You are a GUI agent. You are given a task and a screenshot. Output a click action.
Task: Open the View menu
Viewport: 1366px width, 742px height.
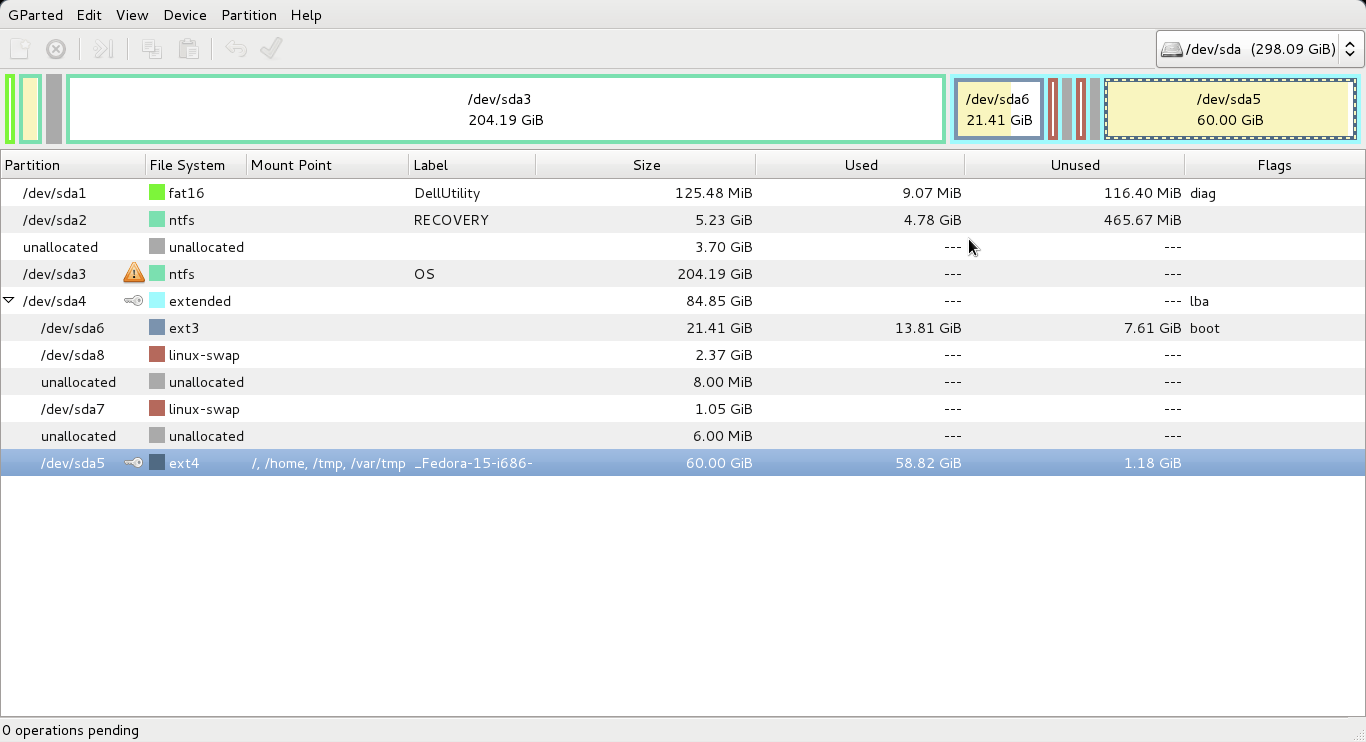coord(131,15)
